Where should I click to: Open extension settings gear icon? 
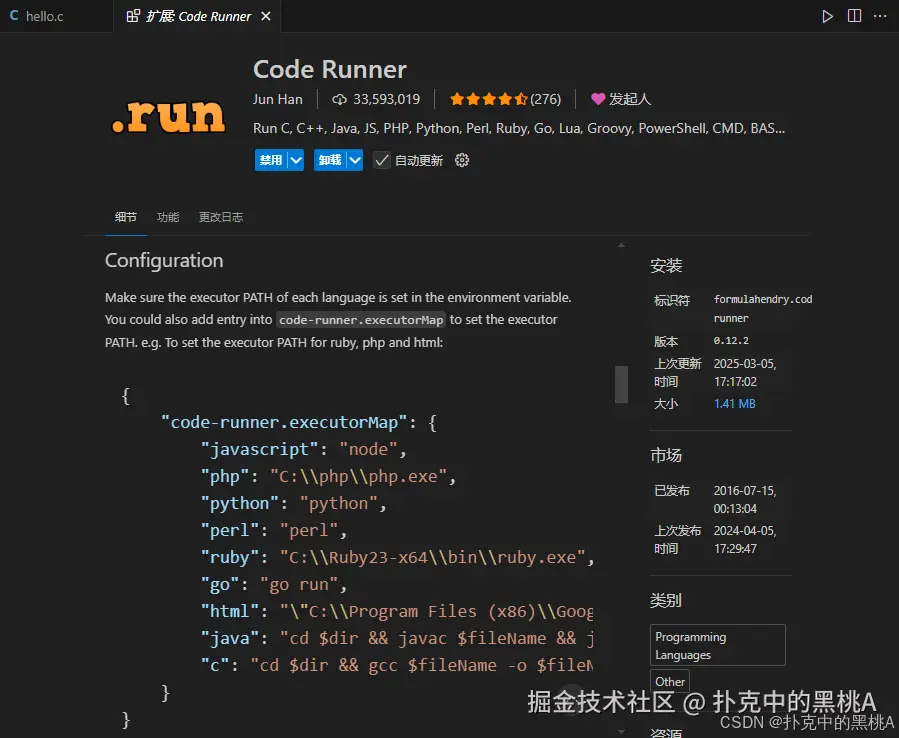(462, 160)
